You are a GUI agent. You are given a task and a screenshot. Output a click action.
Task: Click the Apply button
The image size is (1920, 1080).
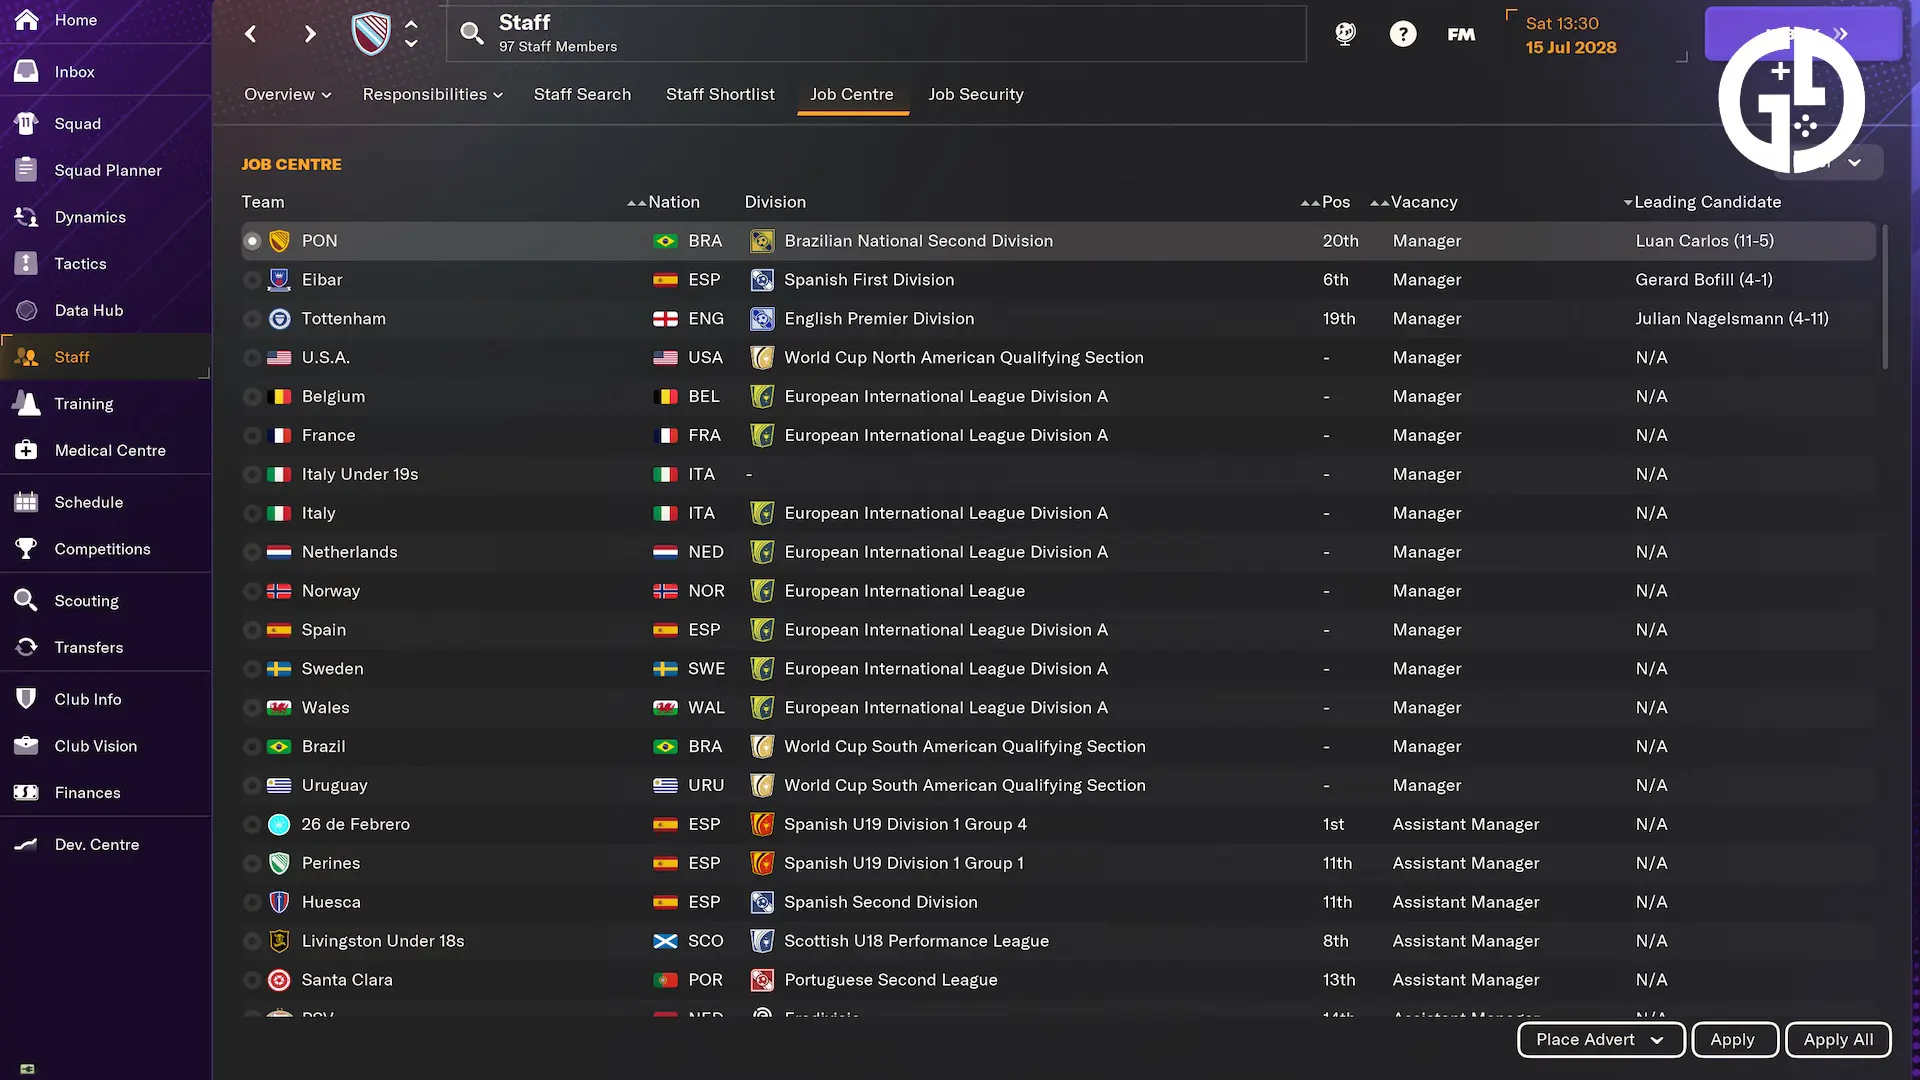coord(1733,1040)
